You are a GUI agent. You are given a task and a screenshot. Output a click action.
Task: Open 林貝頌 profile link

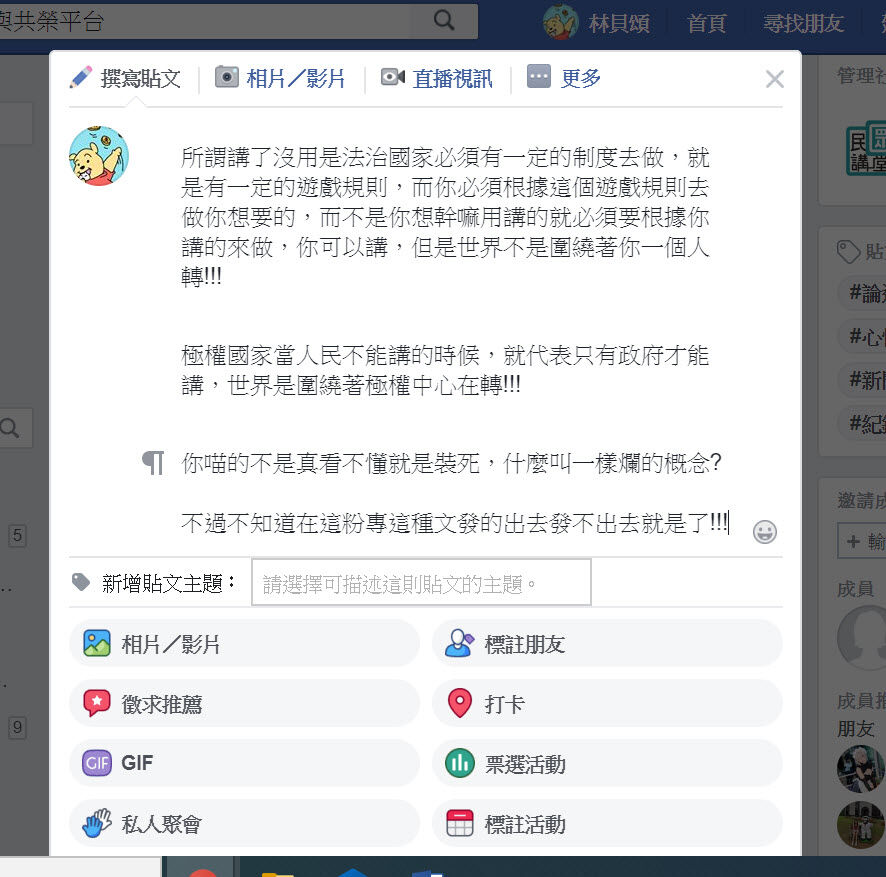coord(596,23)
